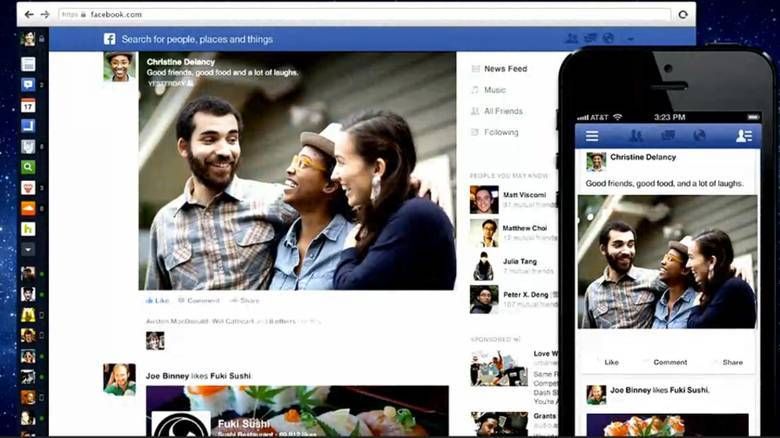The height and width of the screenshot is (438, 780).
Task: Click the facebook.com address bar
Action: pos(364,14)
